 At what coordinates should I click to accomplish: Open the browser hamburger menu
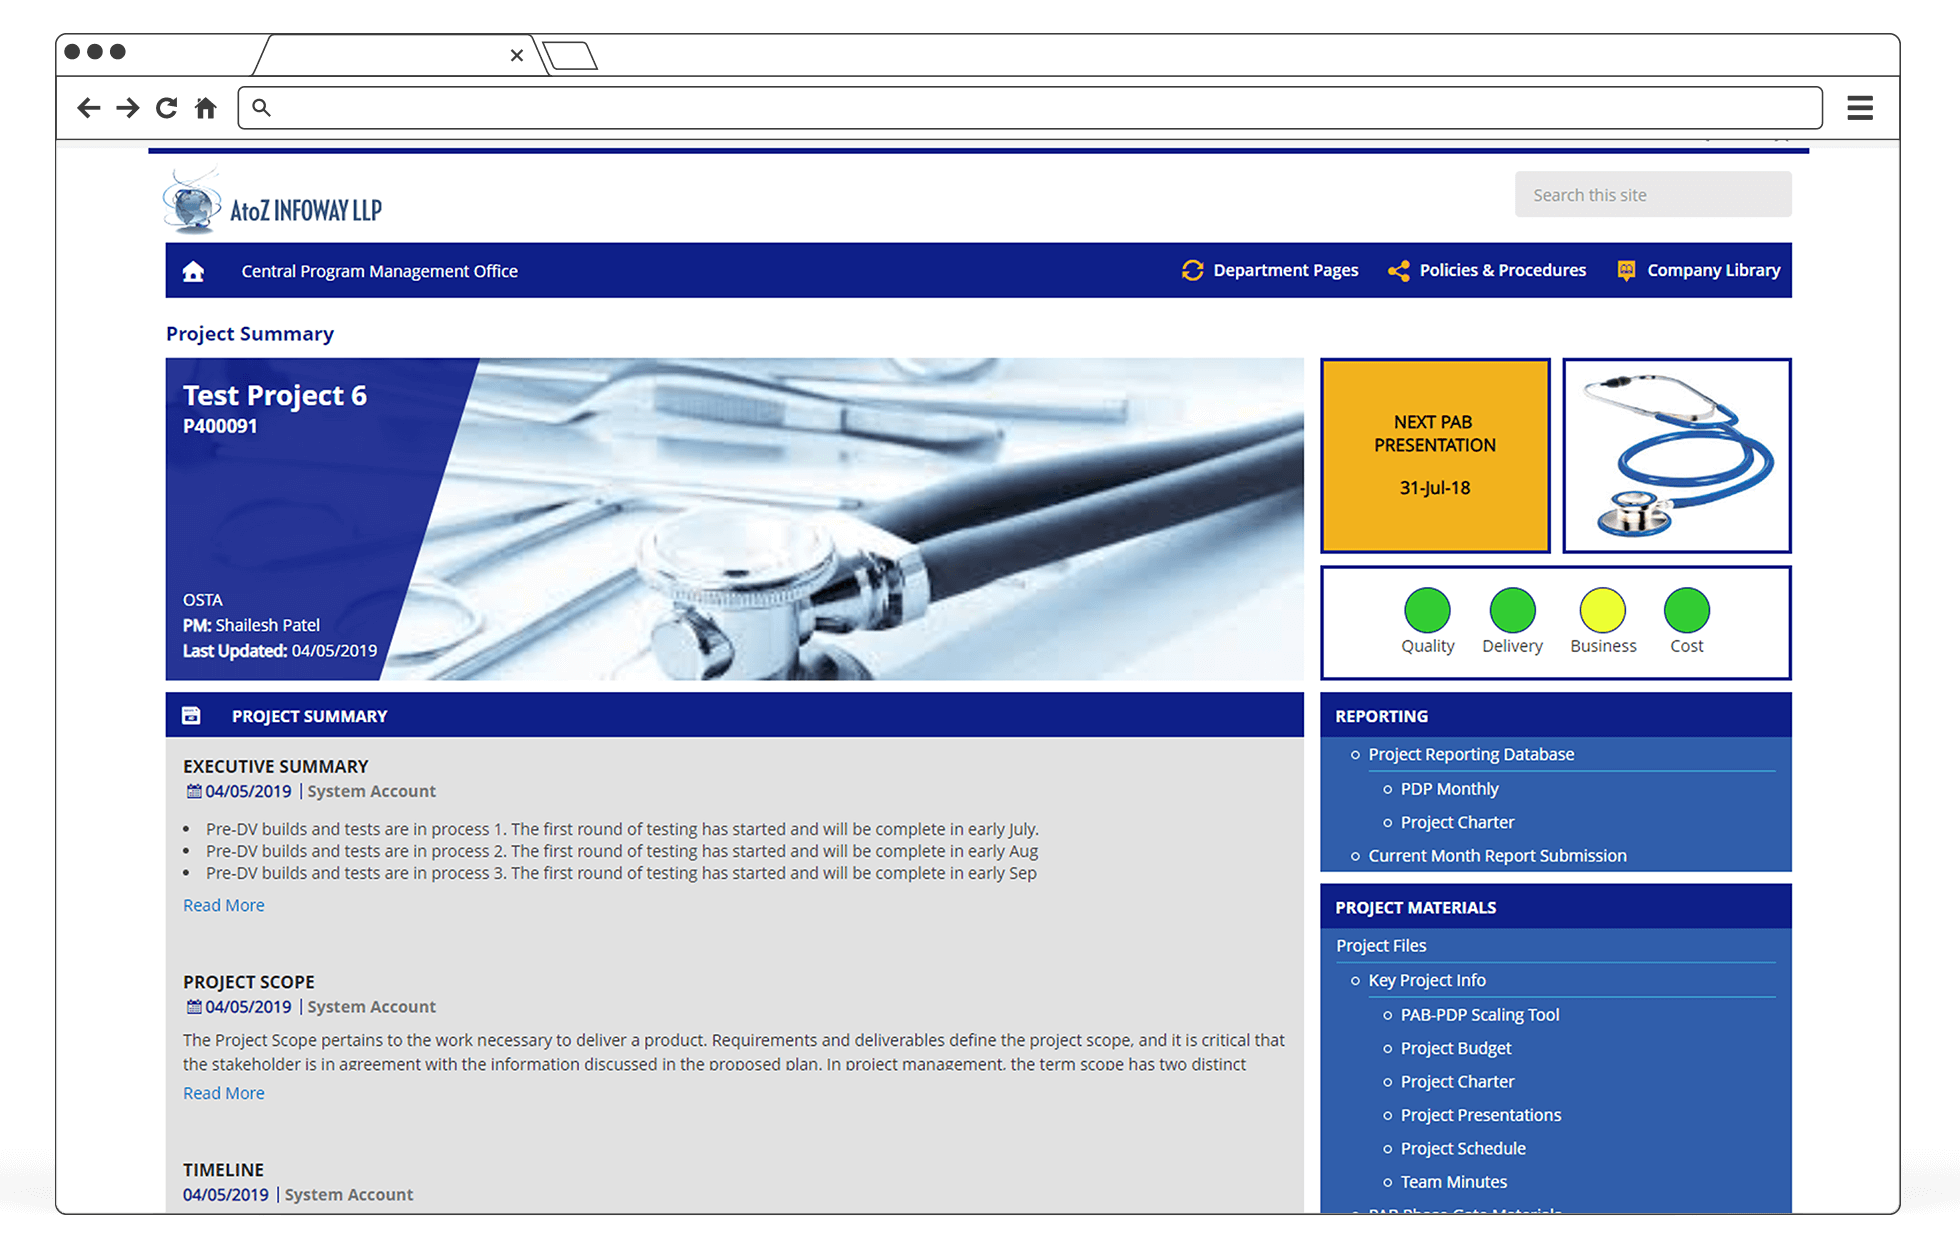[x=1859, y=107]
